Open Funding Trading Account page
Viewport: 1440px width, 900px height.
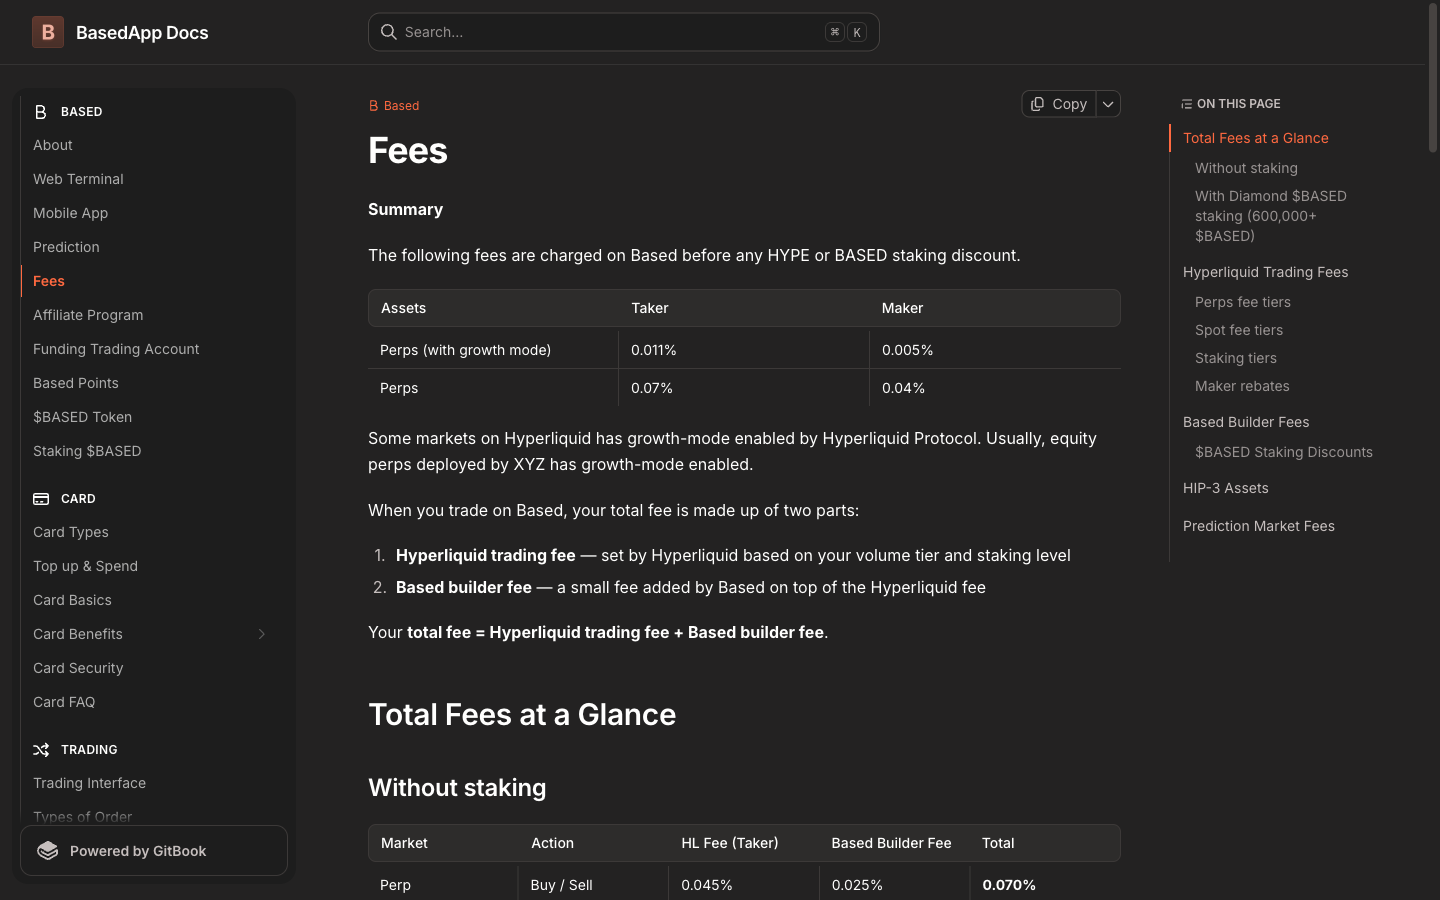[154, 349]
